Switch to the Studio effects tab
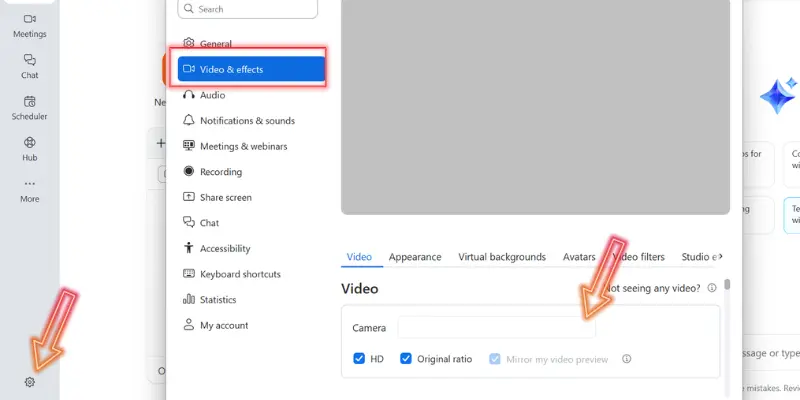This screenshot has height=400, width=800. pos(698,257)
